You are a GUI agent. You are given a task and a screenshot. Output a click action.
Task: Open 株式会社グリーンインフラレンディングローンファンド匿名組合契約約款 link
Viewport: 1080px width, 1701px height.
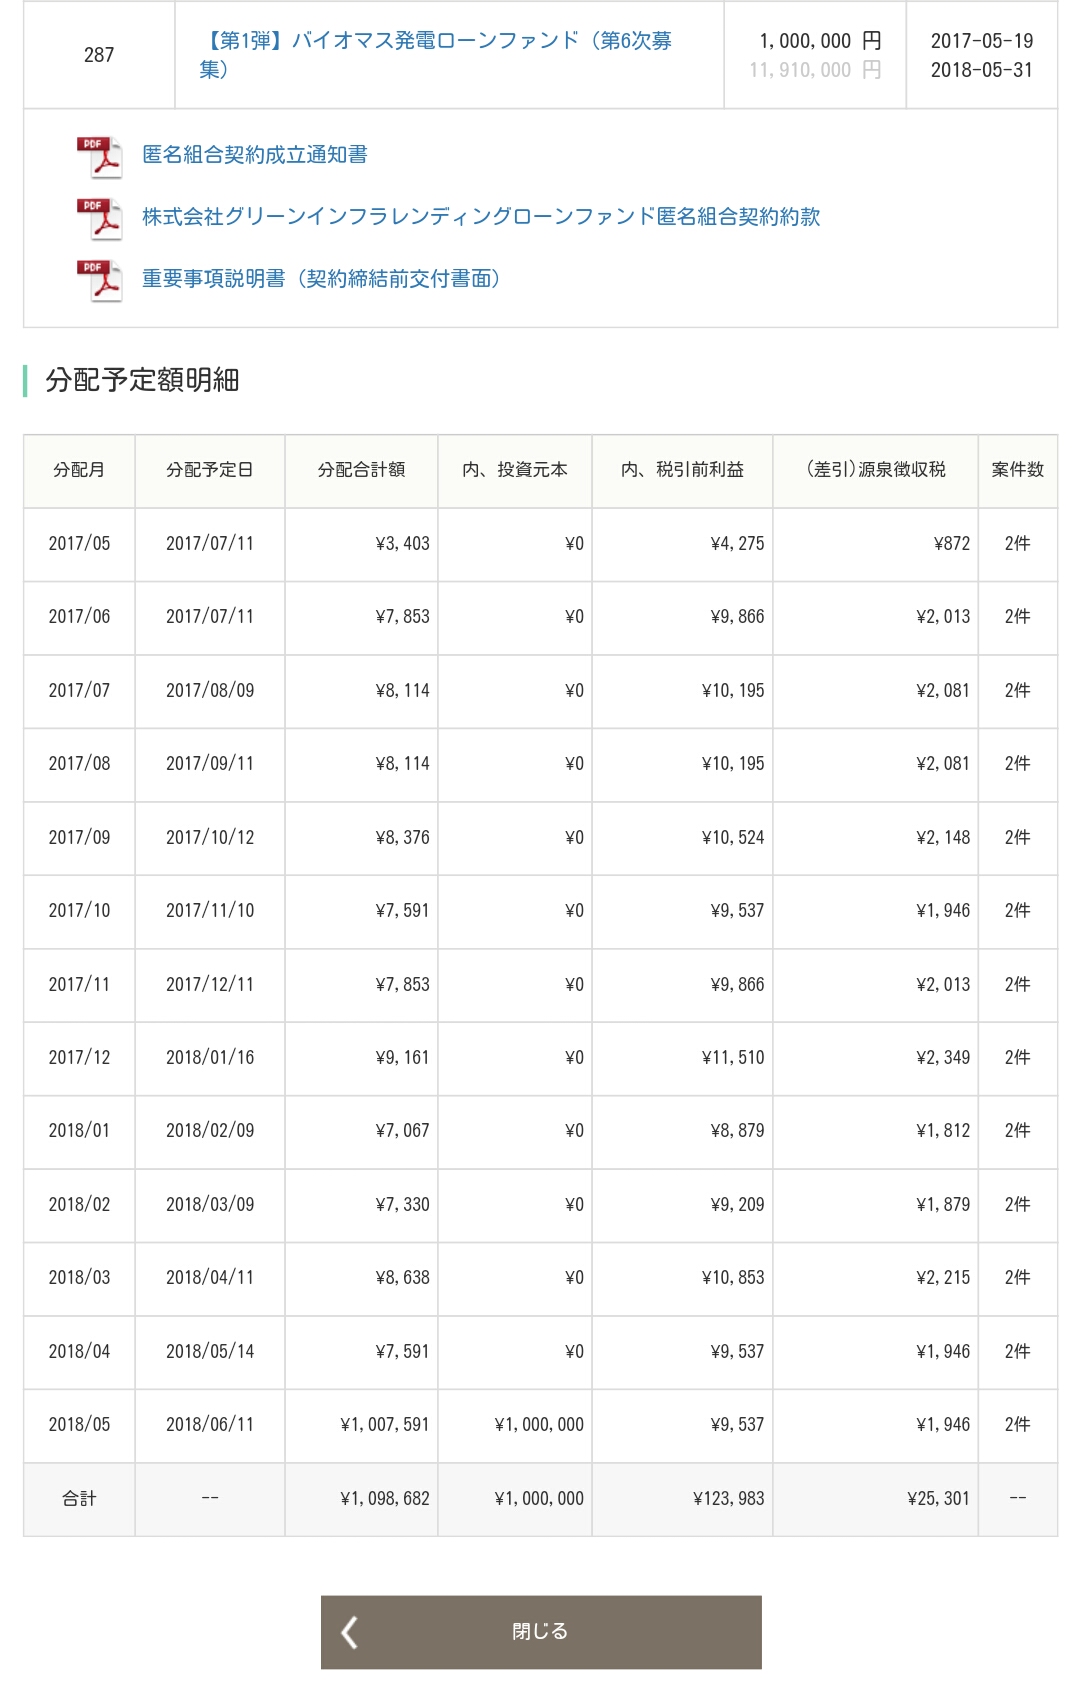point(480,217)
